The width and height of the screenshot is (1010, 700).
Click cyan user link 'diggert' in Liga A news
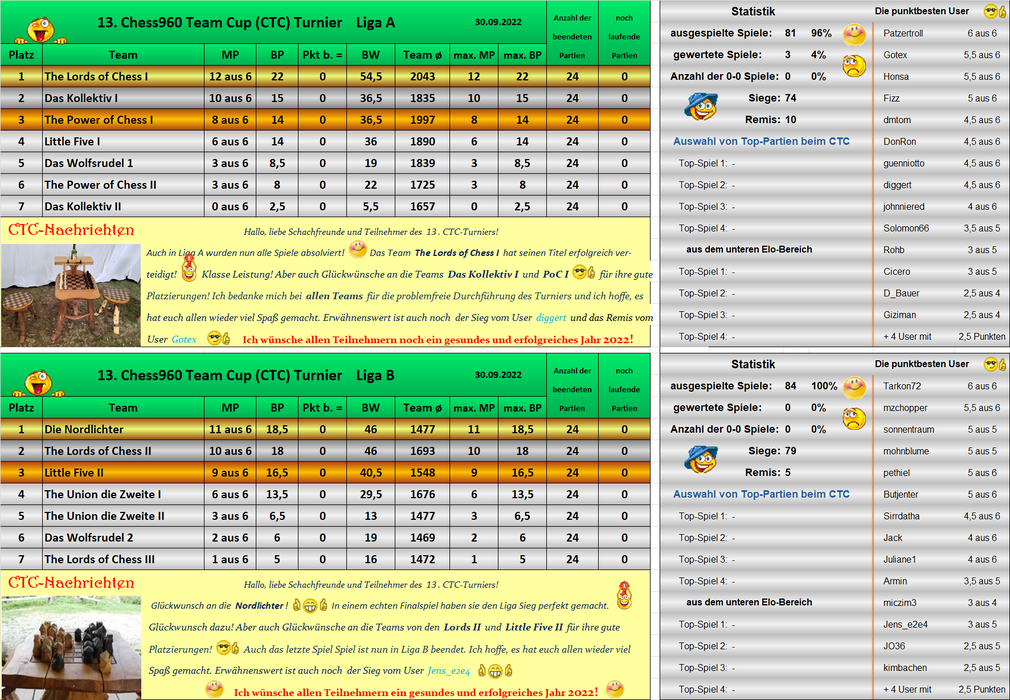pyautogui.click(x=551, y=317)
